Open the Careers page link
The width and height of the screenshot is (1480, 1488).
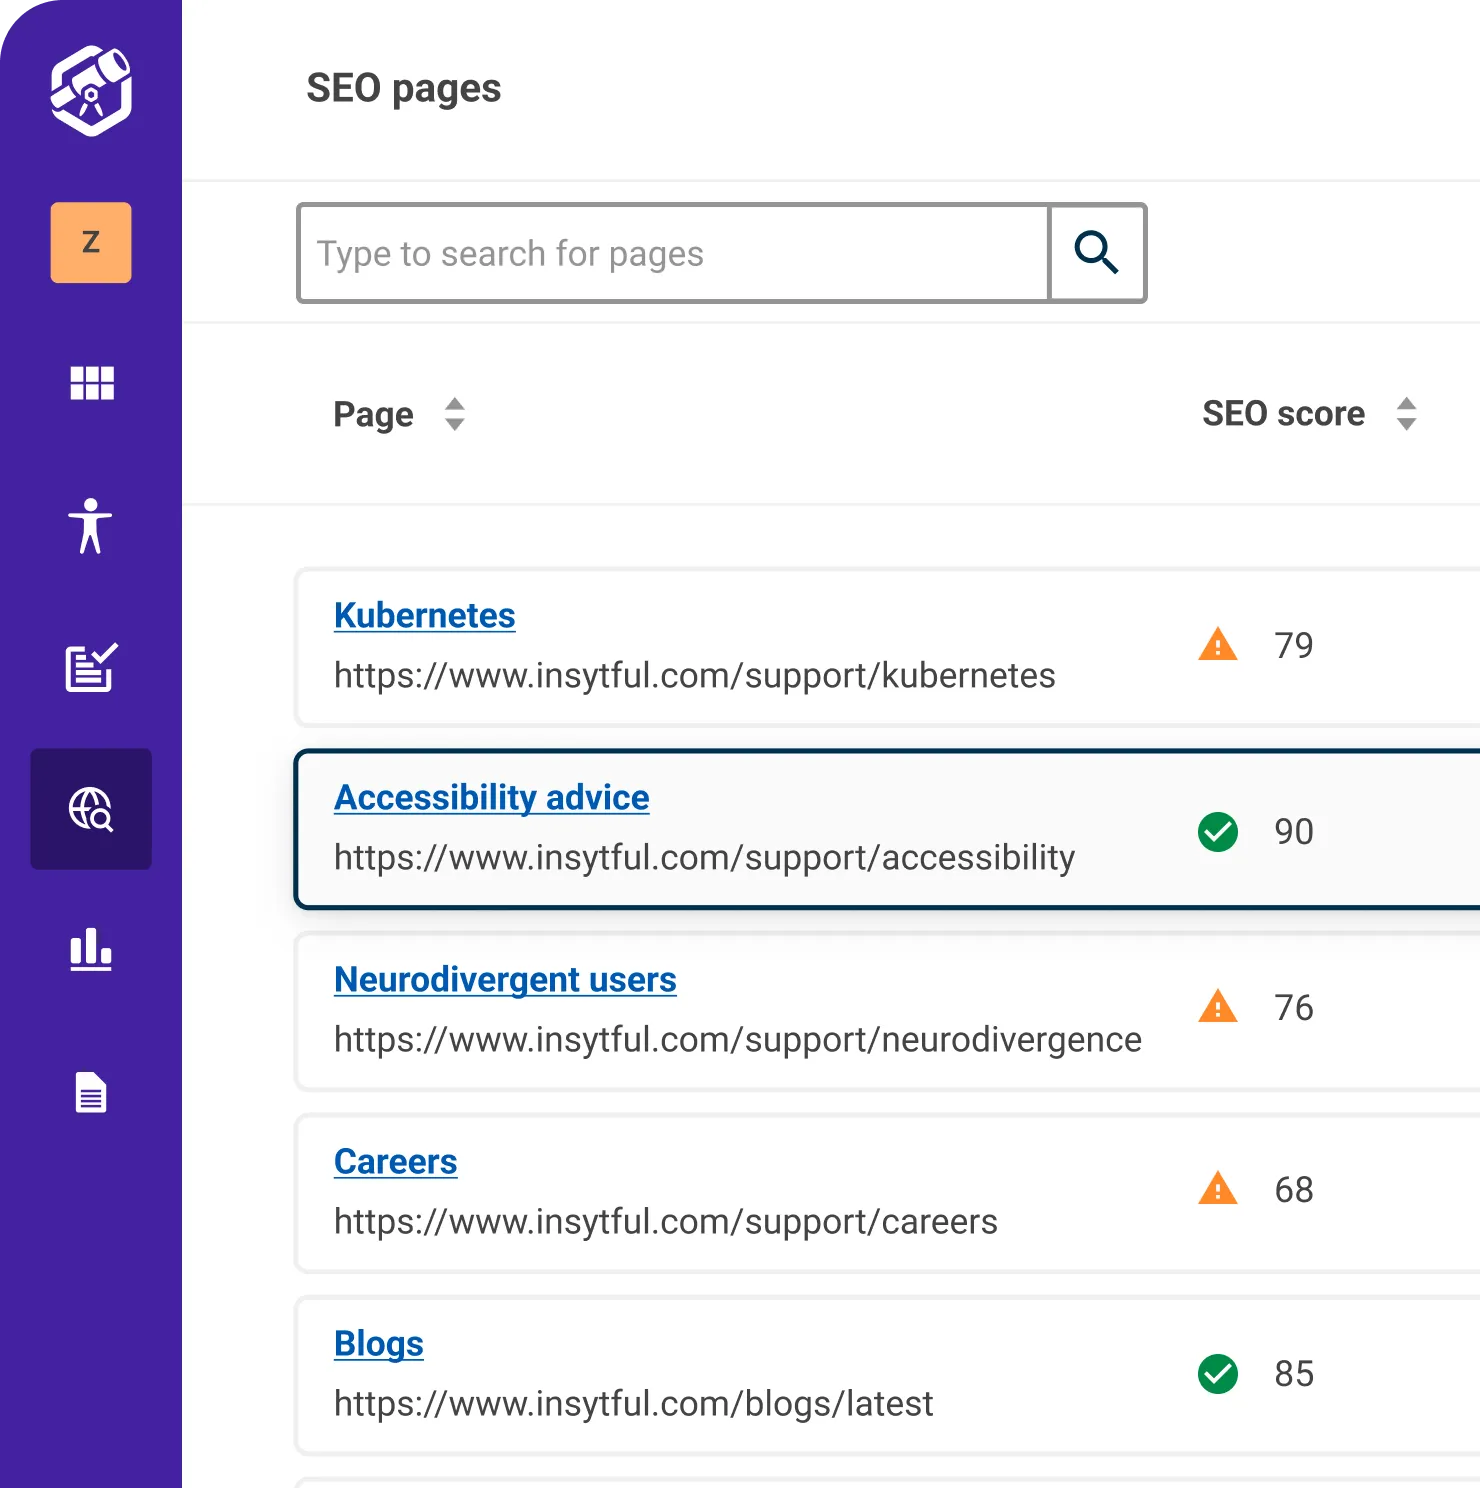pyautogui.click(x=395, y=1162)
